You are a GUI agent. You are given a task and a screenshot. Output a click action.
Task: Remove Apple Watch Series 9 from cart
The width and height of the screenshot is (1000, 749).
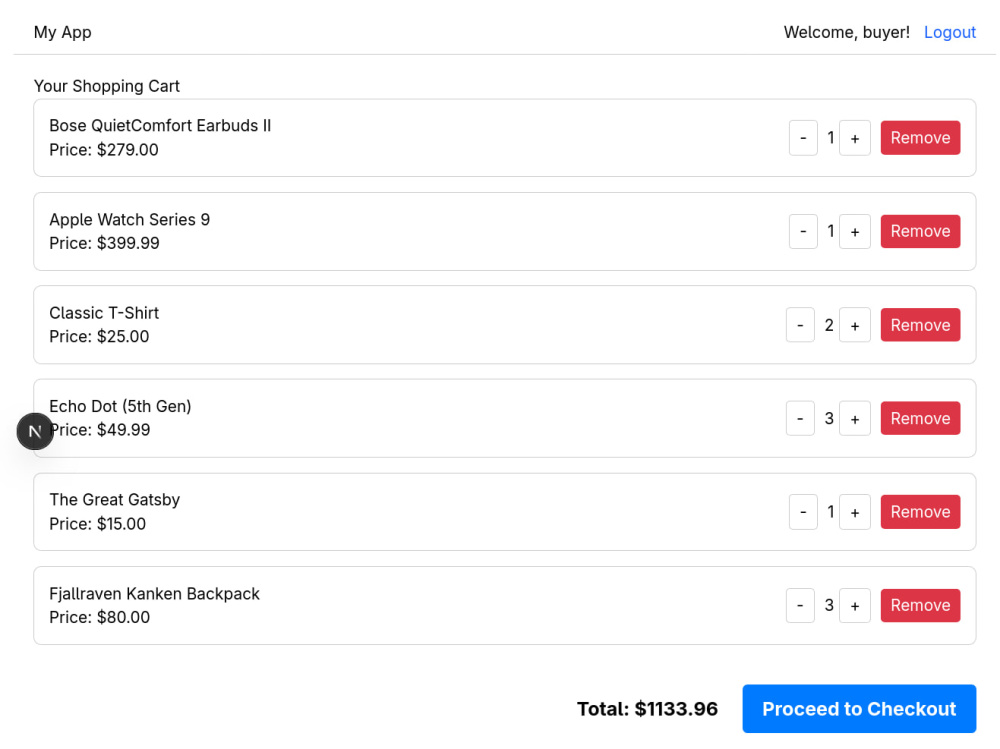point(920,232)
